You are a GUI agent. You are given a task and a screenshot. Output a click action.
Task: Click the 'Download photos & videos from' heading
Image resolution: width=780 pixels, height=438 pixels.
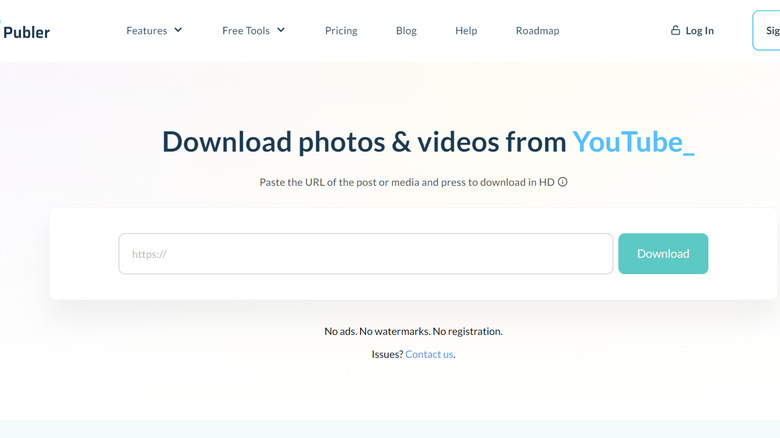coord(364,142)
